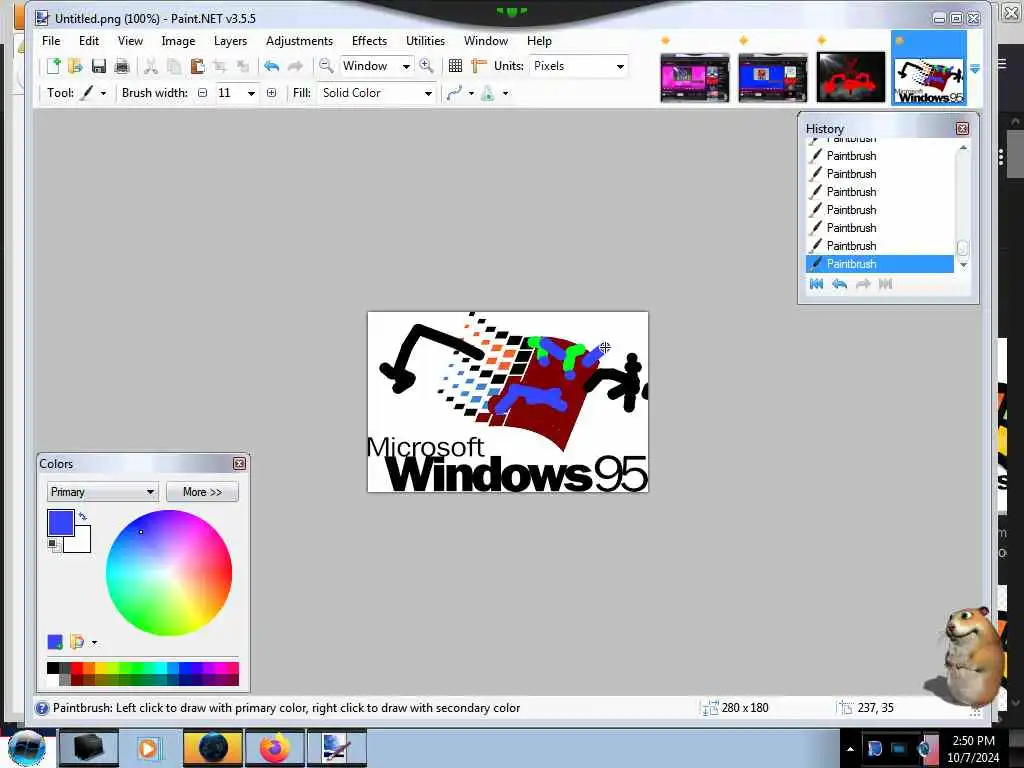The width and height of the screenshot is (1024, 768).
Task: Pick a color on the color wheel
Action: (169, 573)
